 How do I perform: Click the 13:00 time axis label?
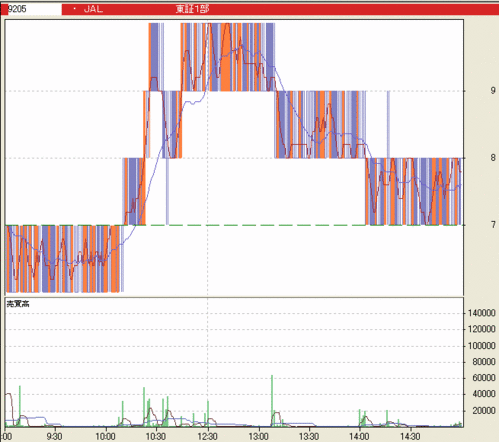[258, 436]
